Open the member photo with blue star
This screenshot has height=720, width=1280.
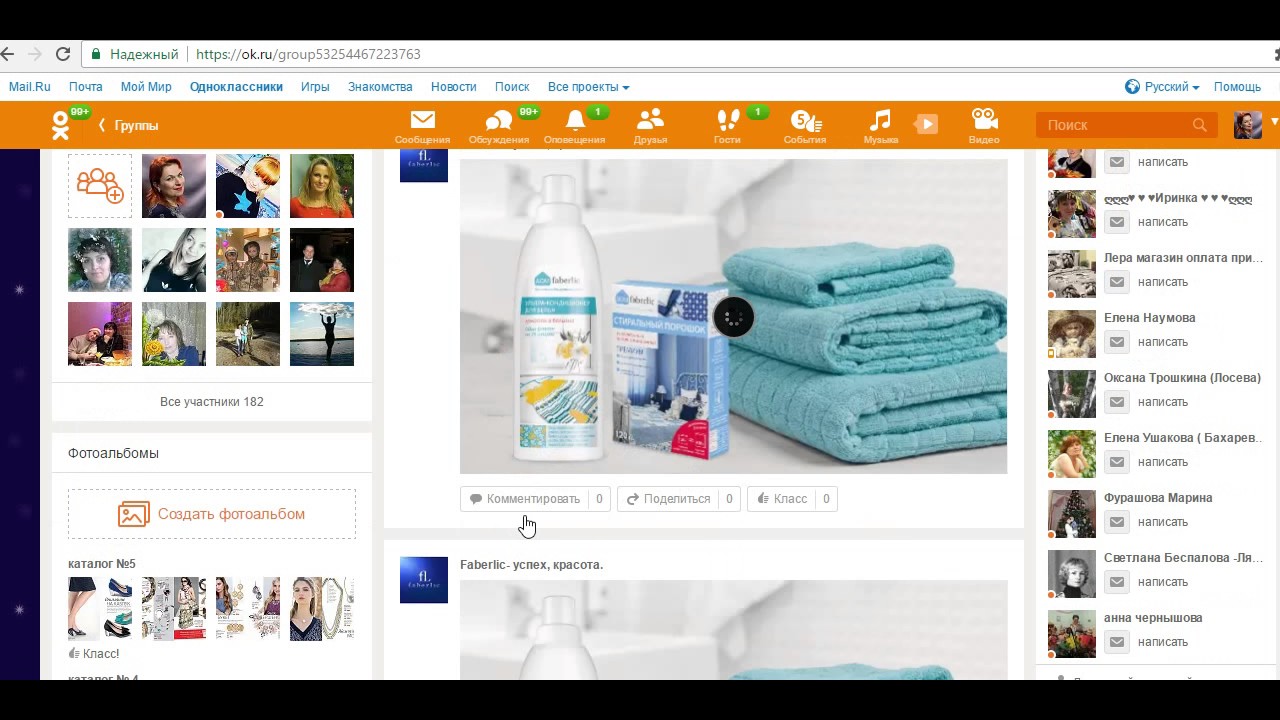(x=248, y=186)
